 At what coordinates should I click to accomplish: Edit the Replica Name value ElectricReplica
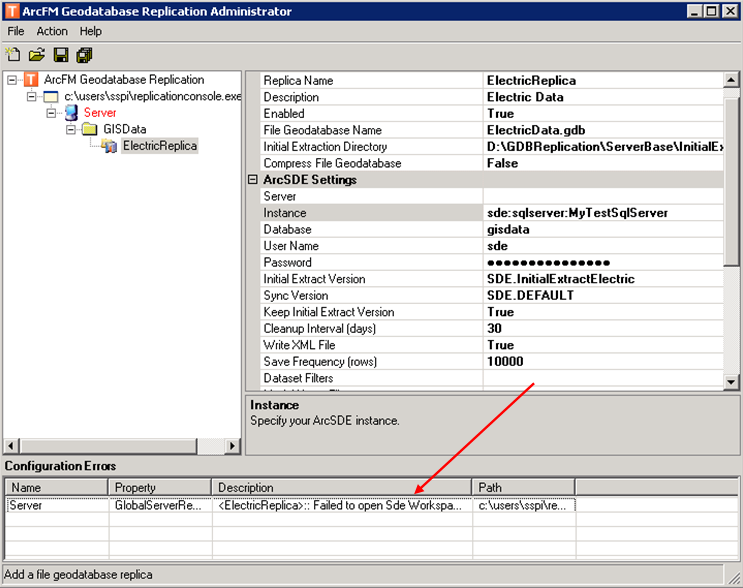(x=603, y=81)
